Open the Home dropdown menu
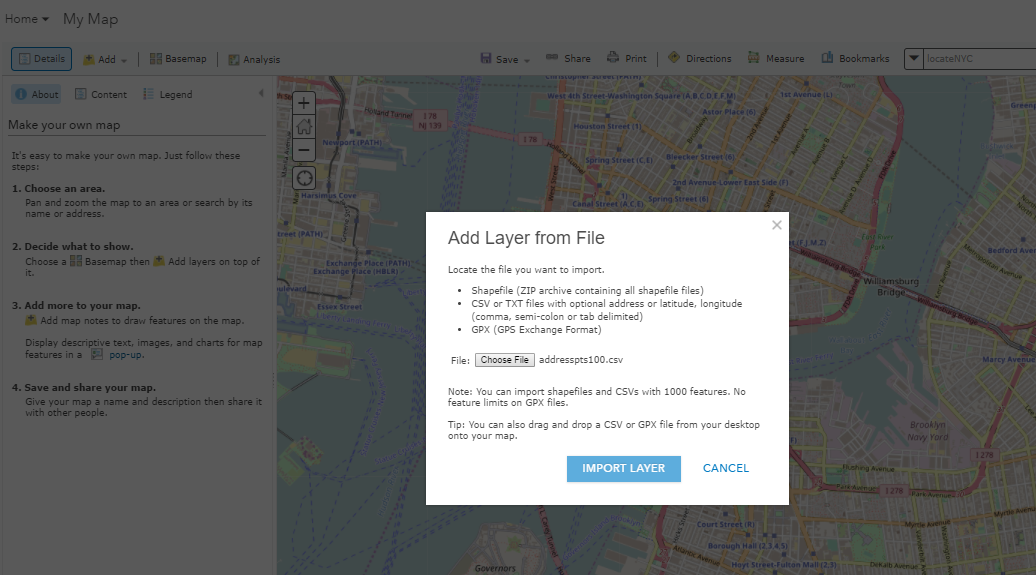This screenshot has width=1036, height=575. (x=27, y=19)
